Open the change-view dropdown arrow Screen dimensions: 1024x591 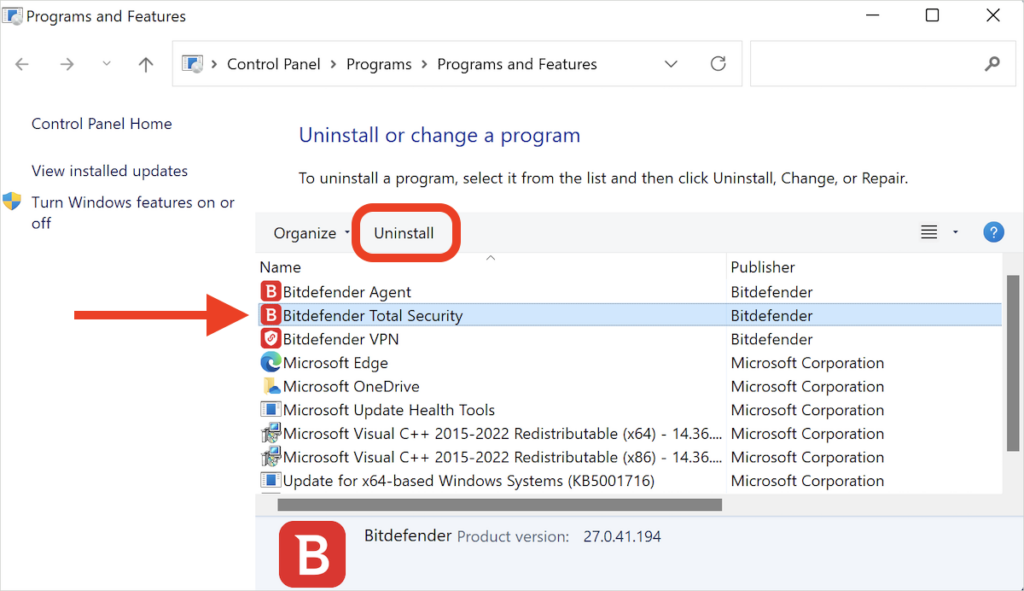point(954,231)
